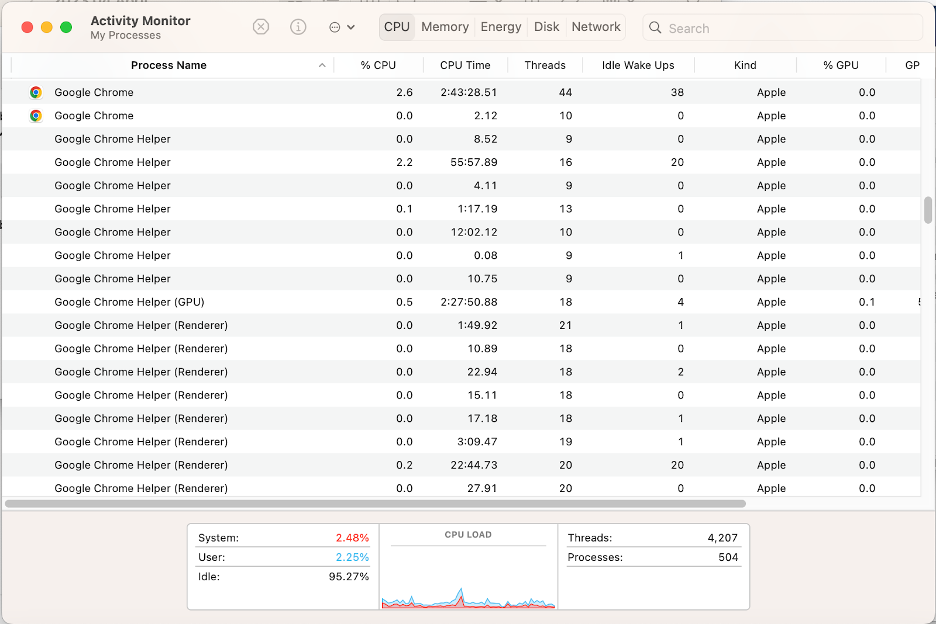
Task: Switch to the CPU tab
Action: pyautogui.click(x=397, y=27)
